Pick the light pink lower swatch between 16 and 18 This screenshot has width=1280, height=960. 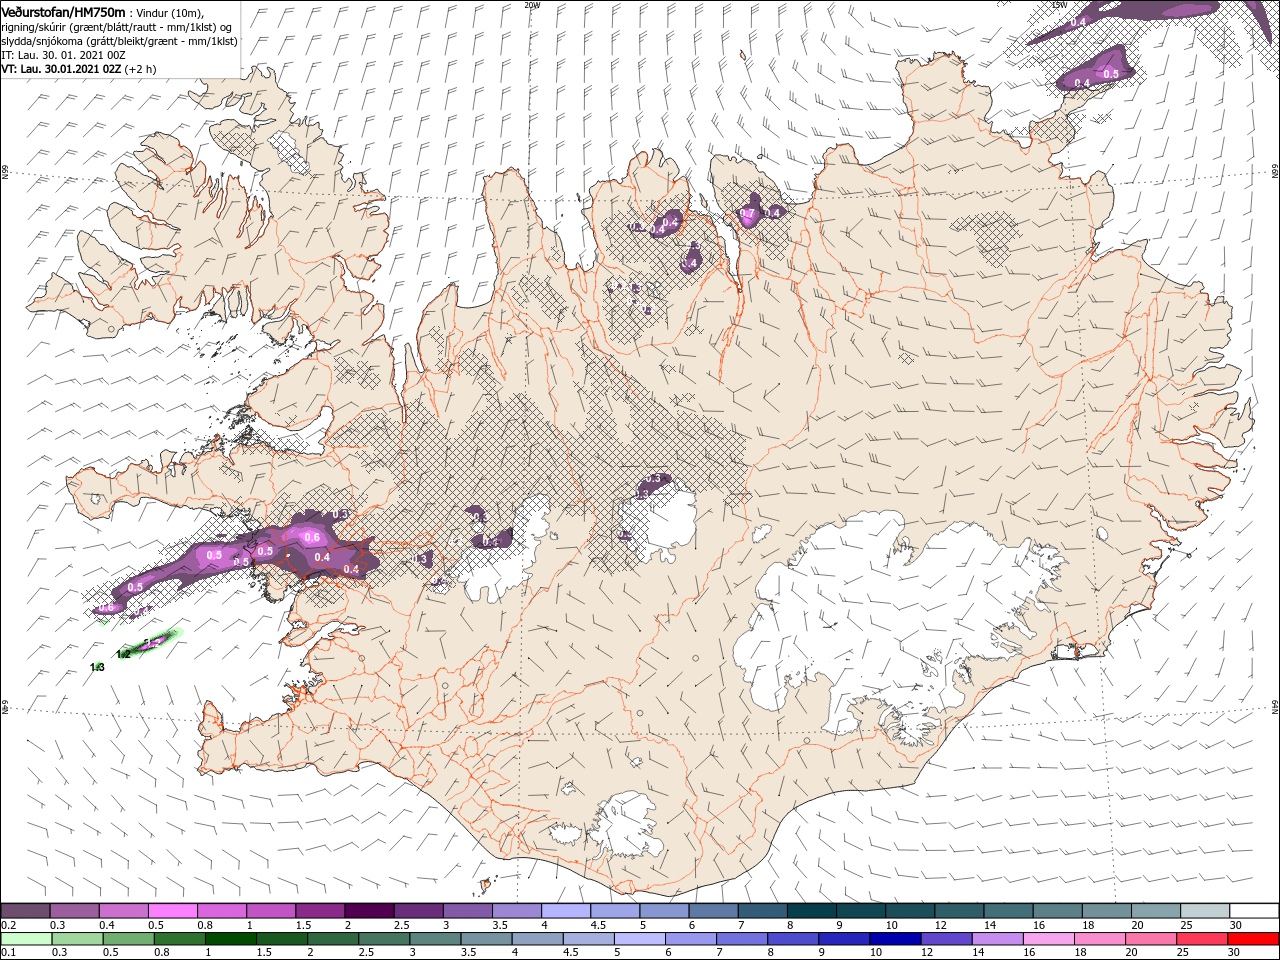1049,939
